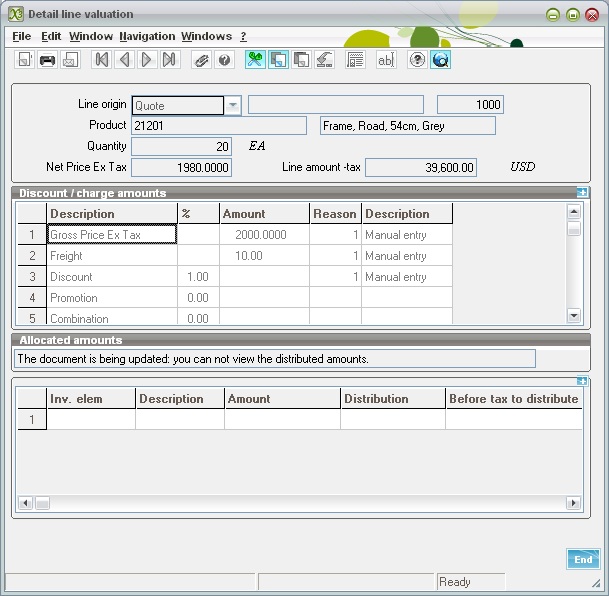Click the Discount percent 1.00 cell
The width and height of the screenshot is (609, 596).
[x=198, y=276]
